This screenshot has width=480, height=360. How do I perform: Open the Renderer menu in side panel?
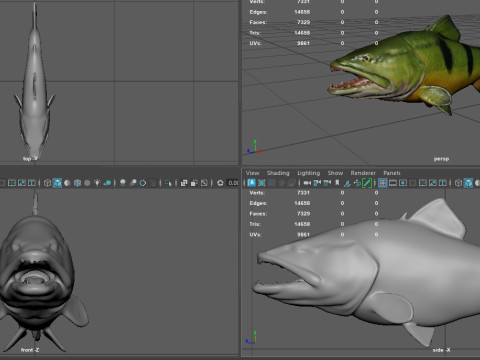(x=363, y=173)
